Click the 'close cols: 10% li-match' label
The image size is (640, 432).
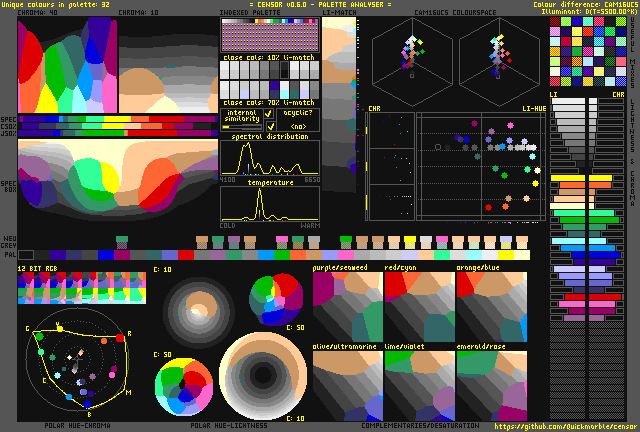[x=269, y=57]
